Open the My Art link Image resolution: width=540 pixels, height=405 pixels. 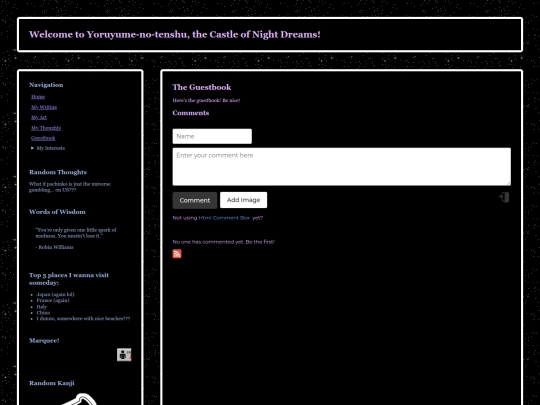click(39, 117)
